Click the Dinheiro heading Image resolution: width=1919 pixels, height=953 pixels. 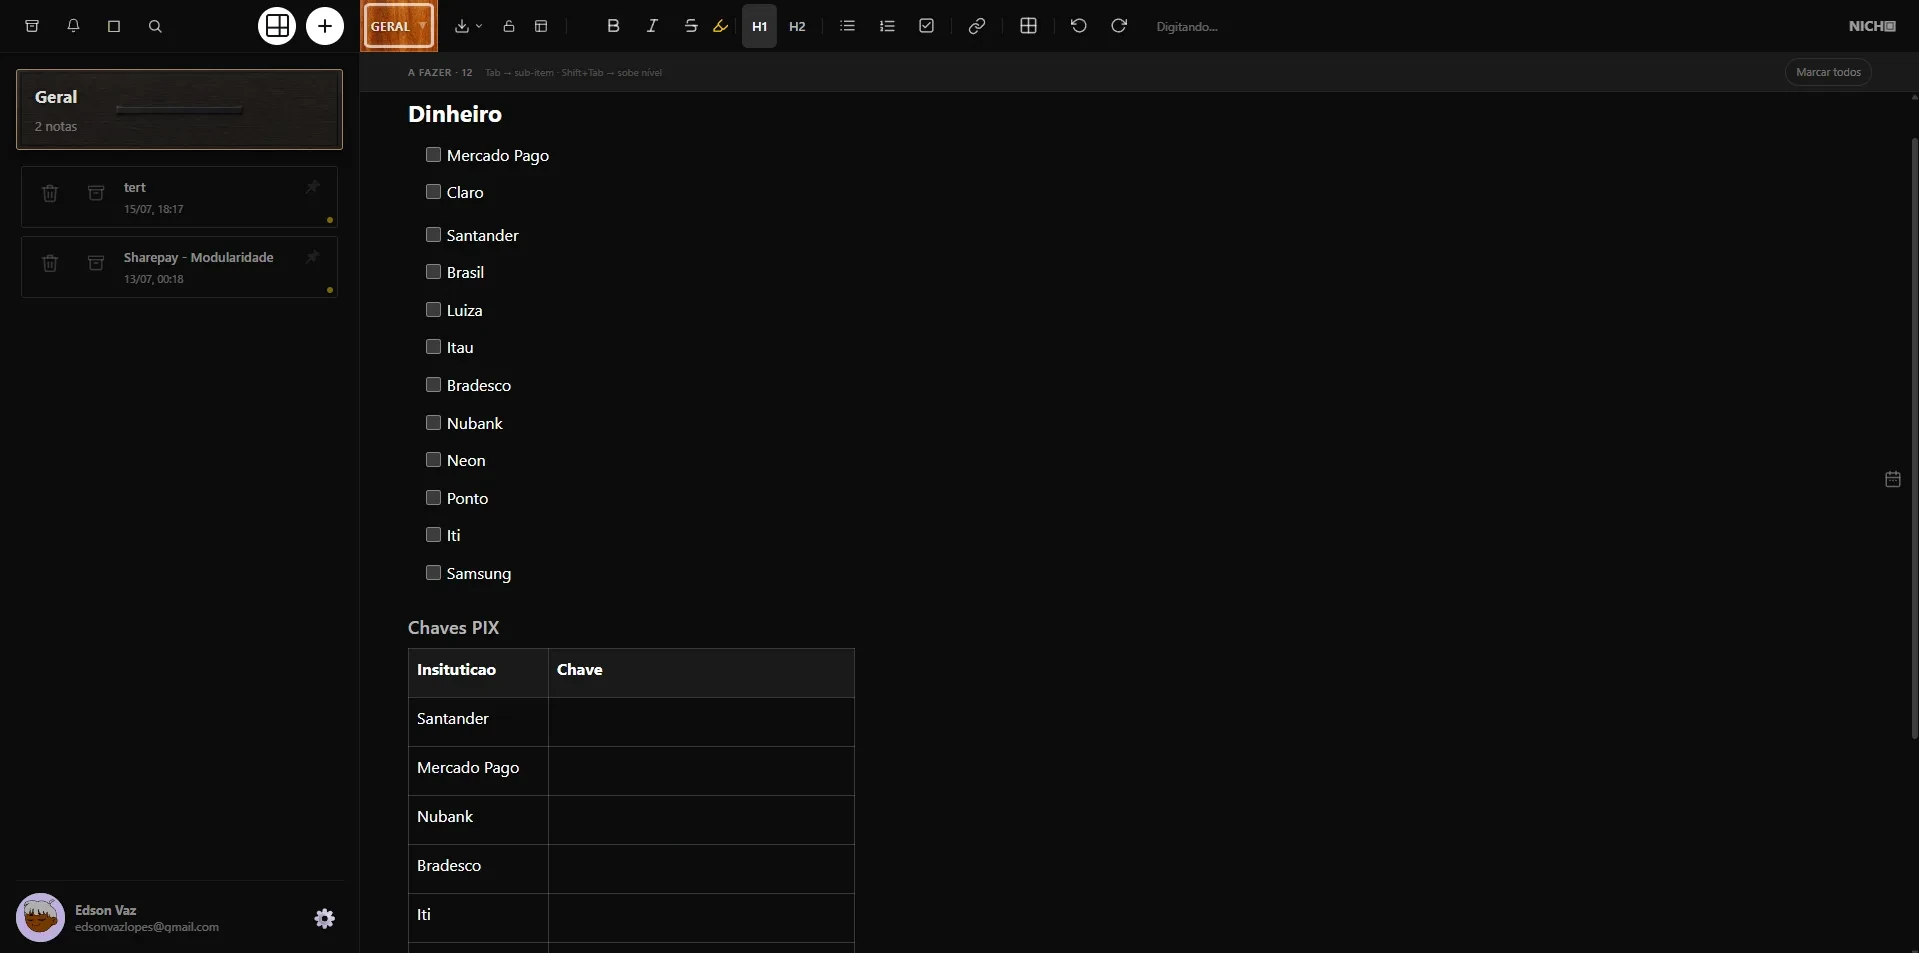pyautogui.click(x=455, y=114)
